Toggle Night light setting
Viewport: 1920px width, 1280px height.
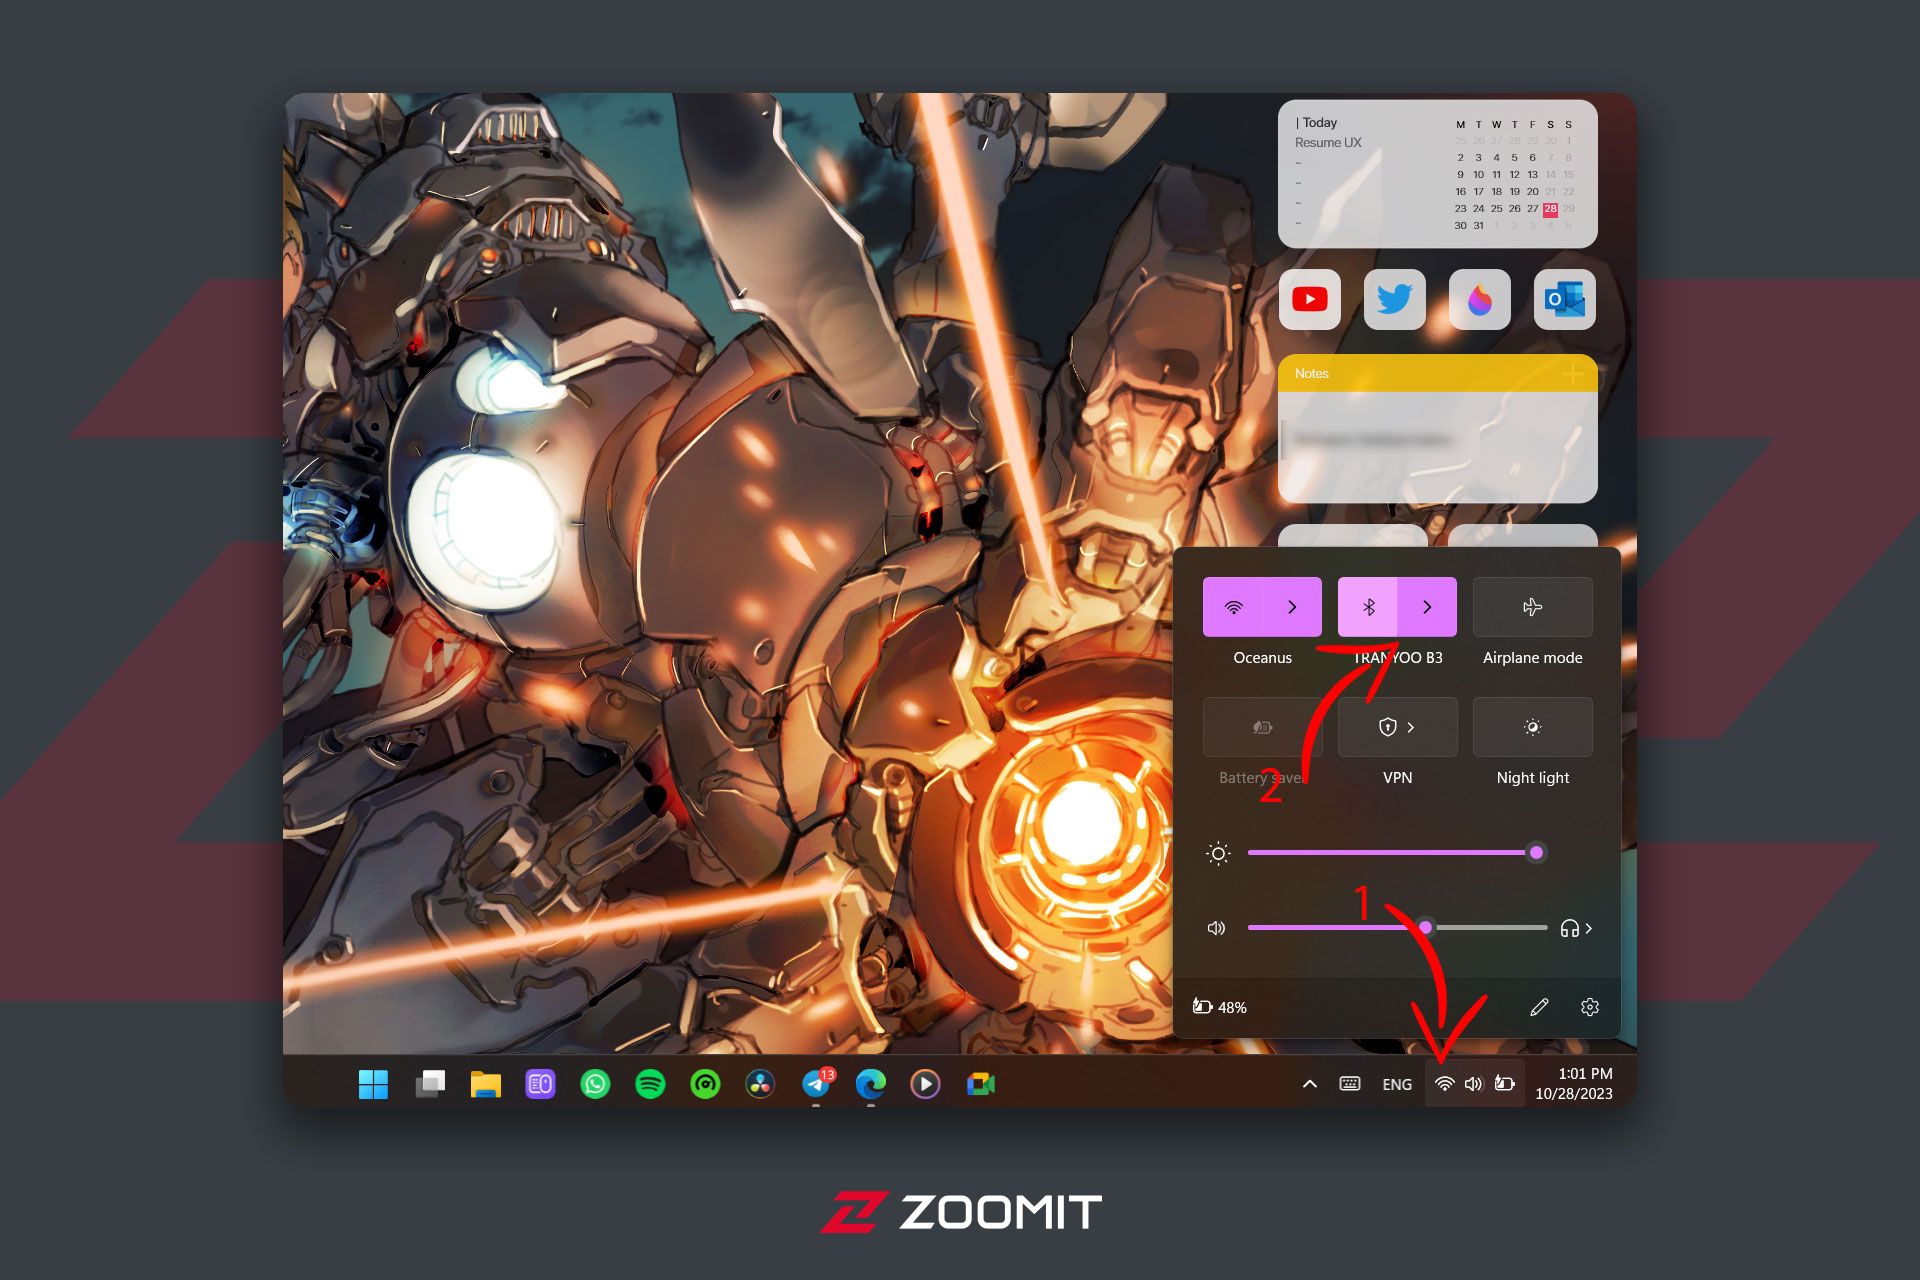(x=1533, y=729)
